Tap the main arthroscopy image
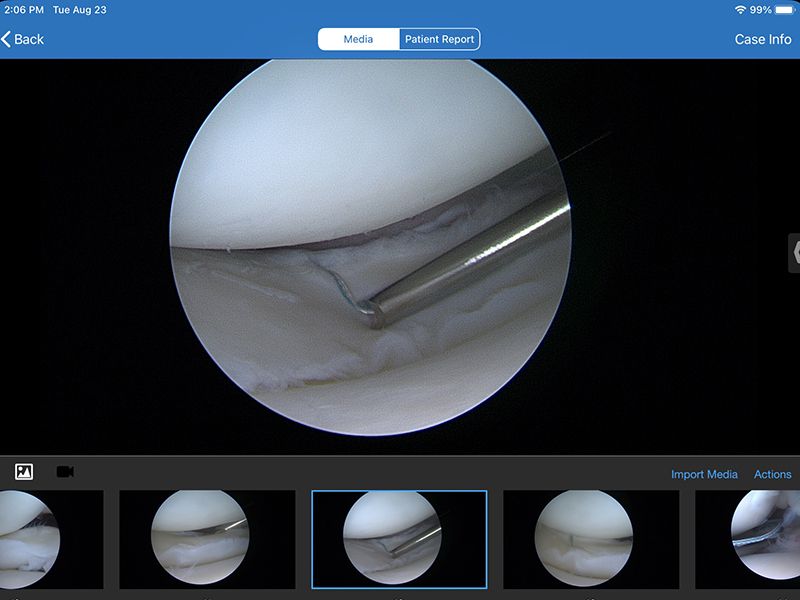This screenshot has height=600, width=800. tap(370, 247)
